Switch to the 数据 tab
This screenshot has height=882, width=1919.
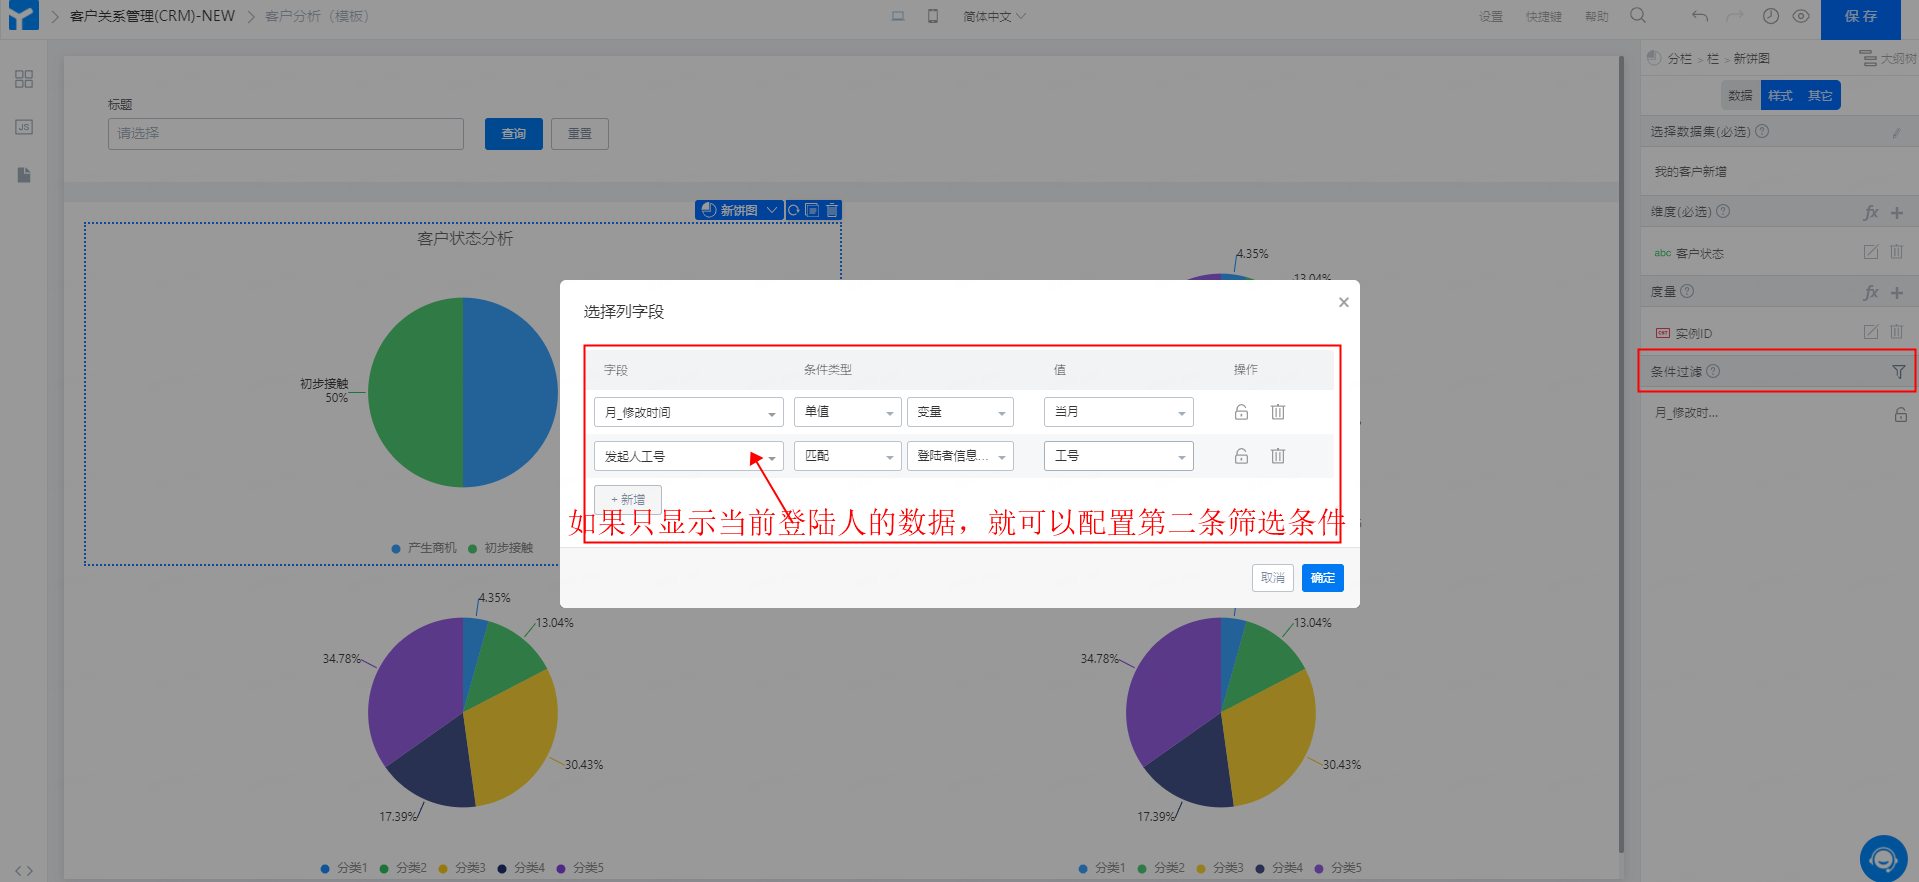click(1741, 96)
